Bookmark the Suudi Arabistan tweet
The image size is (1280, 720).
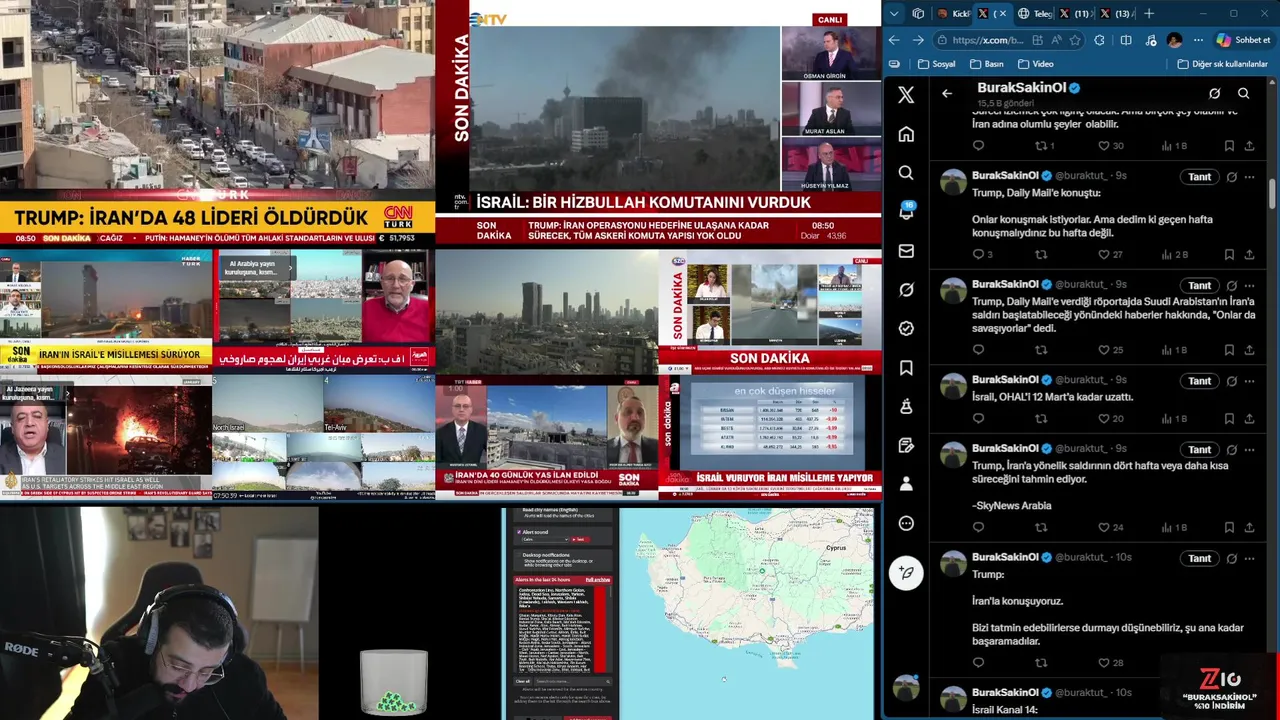click(1229, 350)
